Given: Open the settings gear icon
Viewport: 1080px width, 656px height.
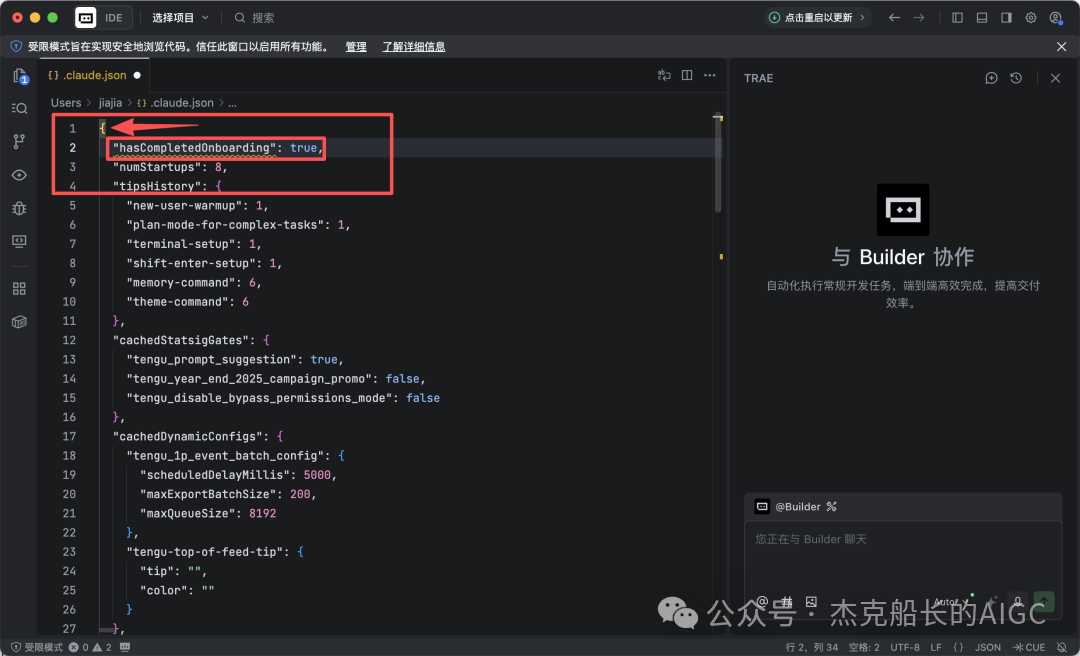Looking at the screenshot, I should (x=1030, y=17).
